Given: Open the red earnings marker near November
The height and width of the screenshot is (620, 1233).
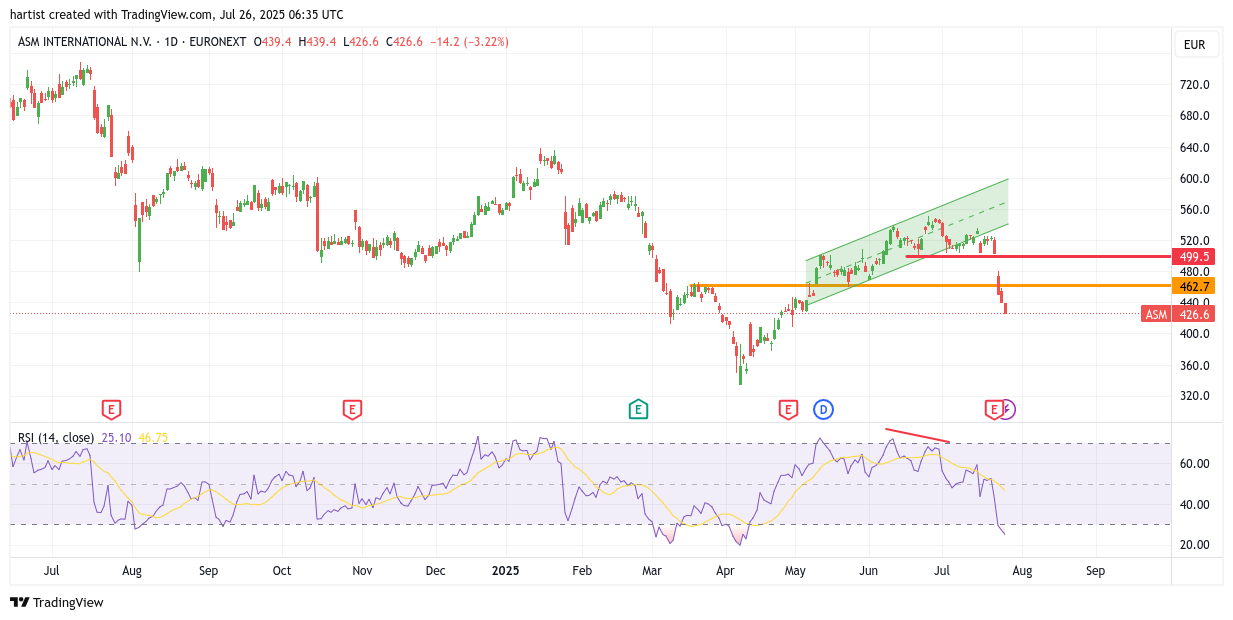Looking at the screenshot, I should pos(351,409).
